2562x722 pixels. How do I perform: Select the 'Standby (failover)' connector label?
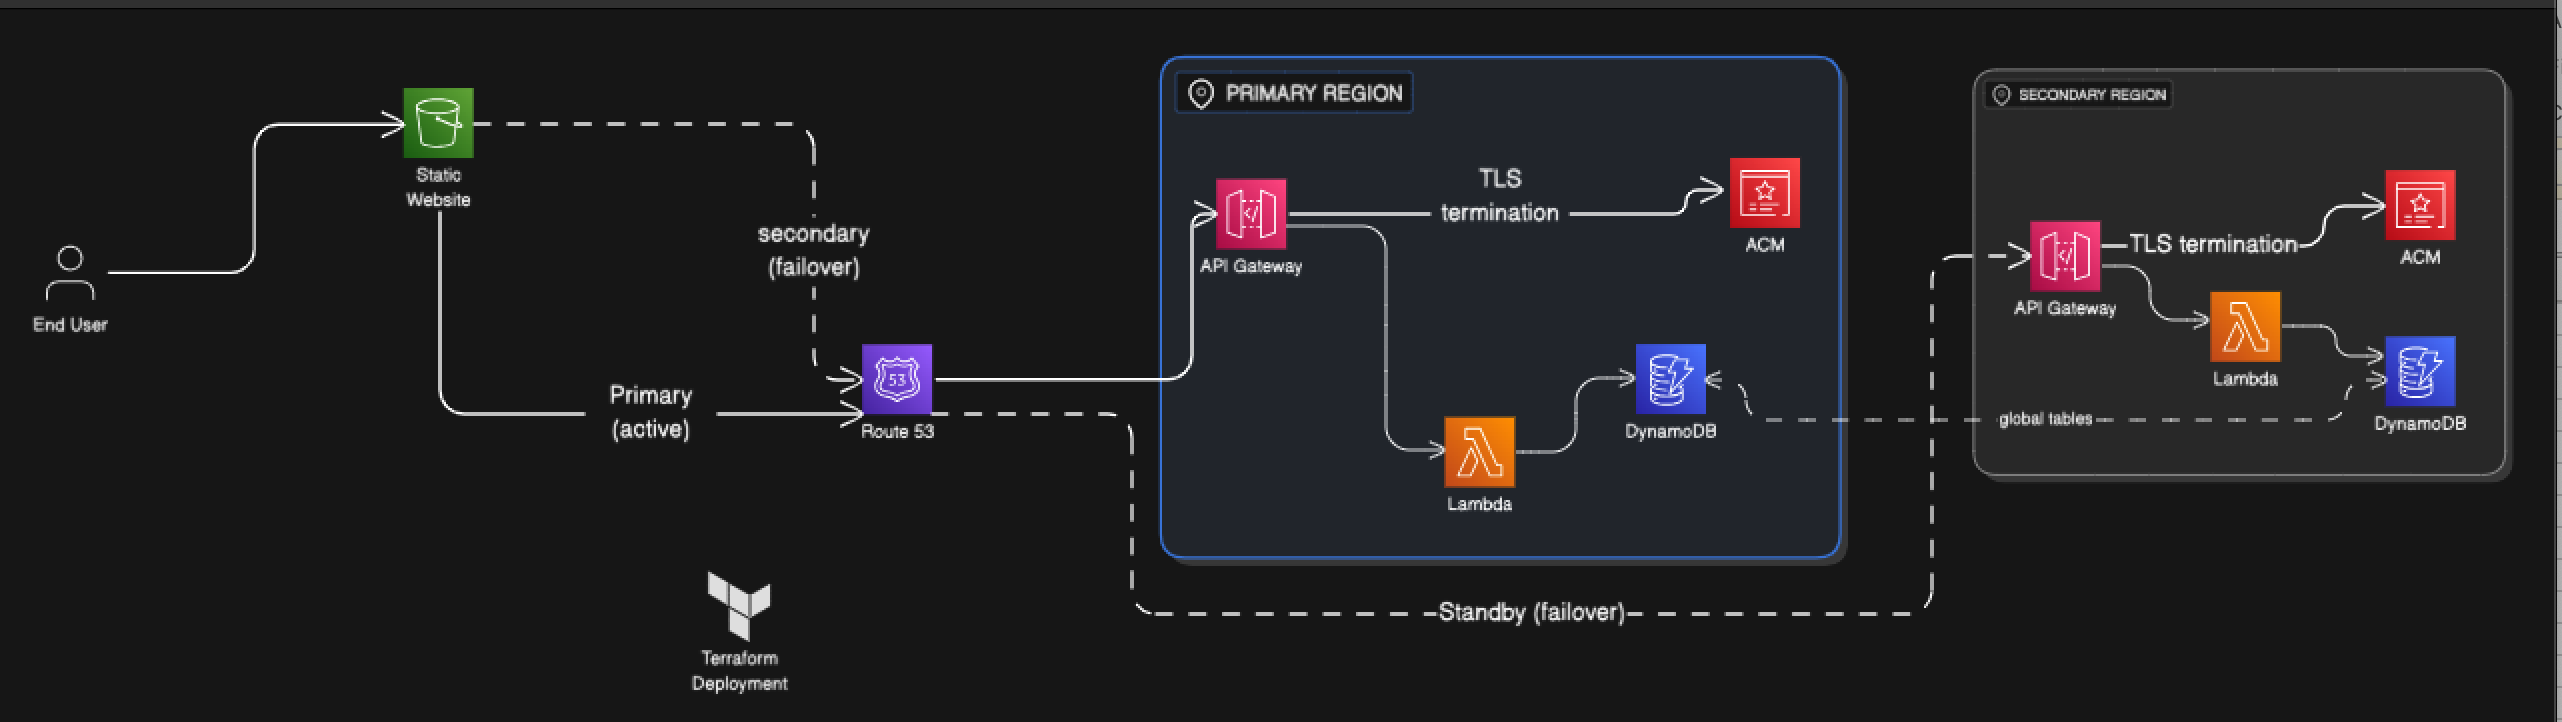click(1532, 612)
